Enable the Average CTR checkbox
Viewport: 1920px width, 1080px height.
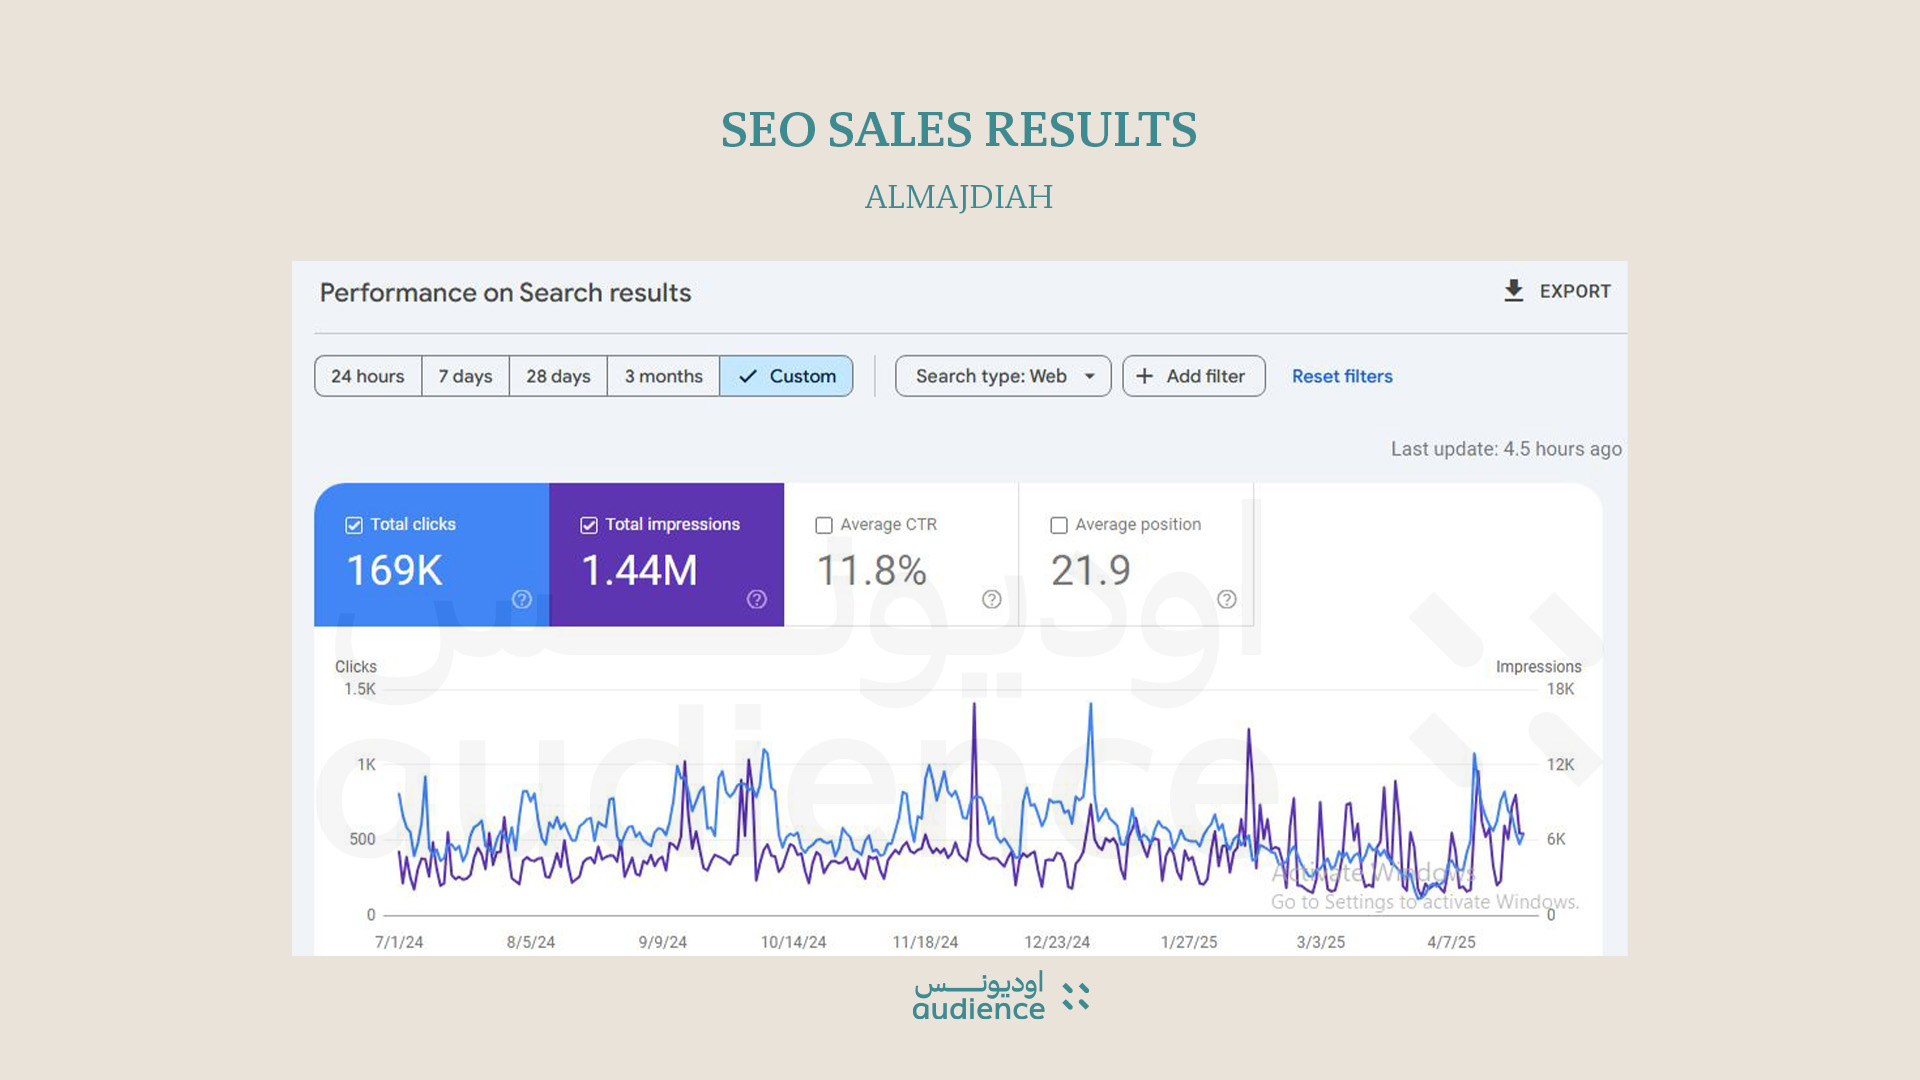click(x=824, y=525)
